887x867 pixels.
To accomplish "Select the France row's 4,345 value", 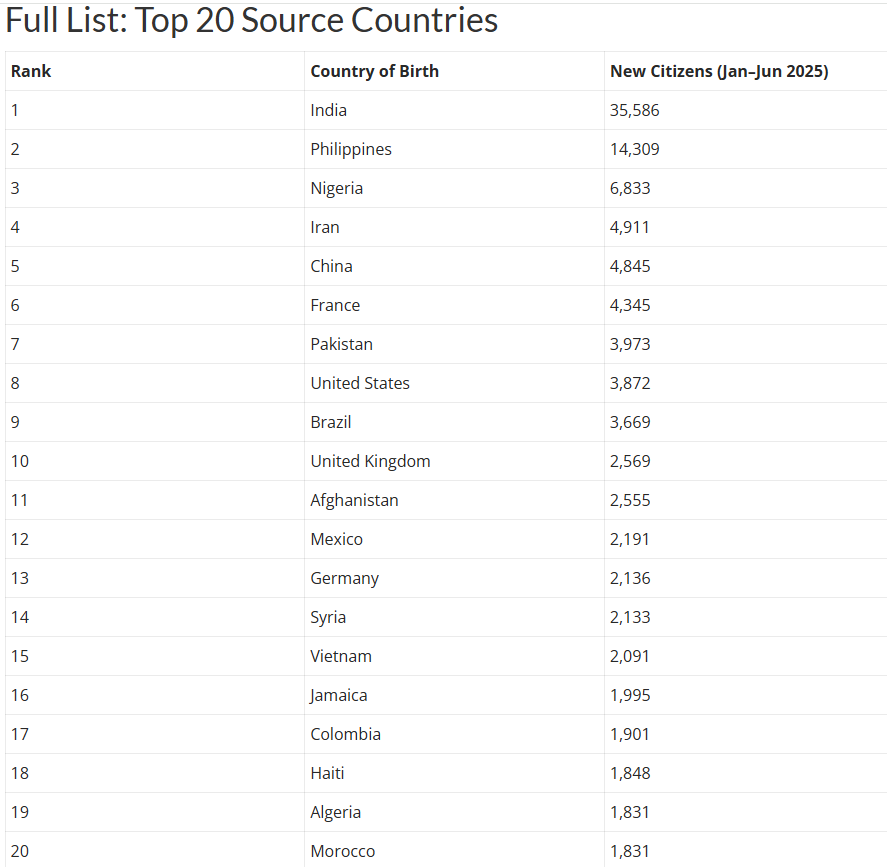I will pos(630,305).
